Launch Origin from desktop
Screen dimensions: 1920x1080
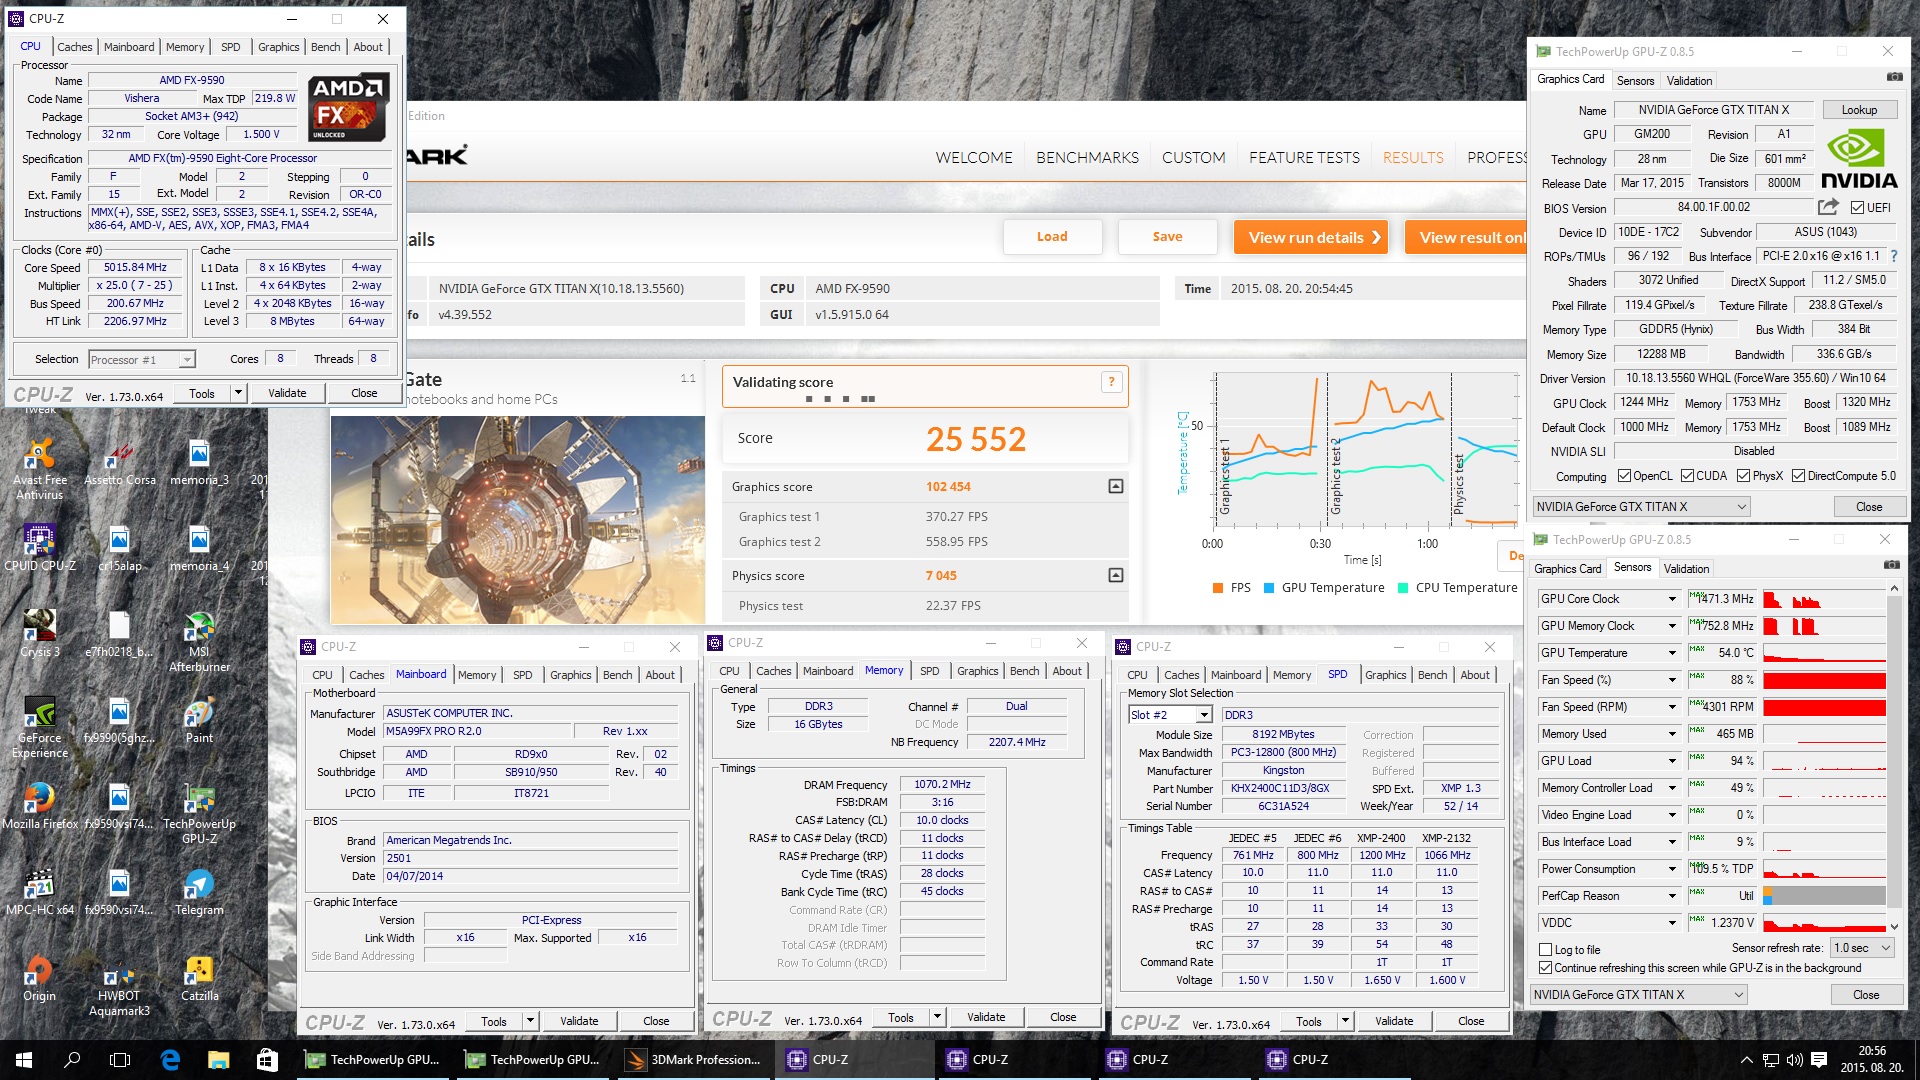40,978
